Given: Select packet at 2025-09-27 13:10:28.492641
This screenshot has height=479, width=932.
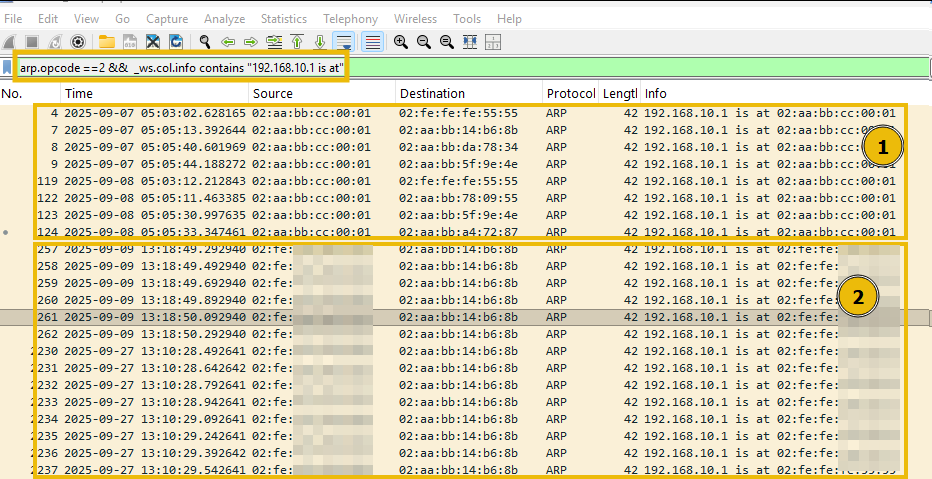Looking at the screenshot, I should tap(466, 351).
